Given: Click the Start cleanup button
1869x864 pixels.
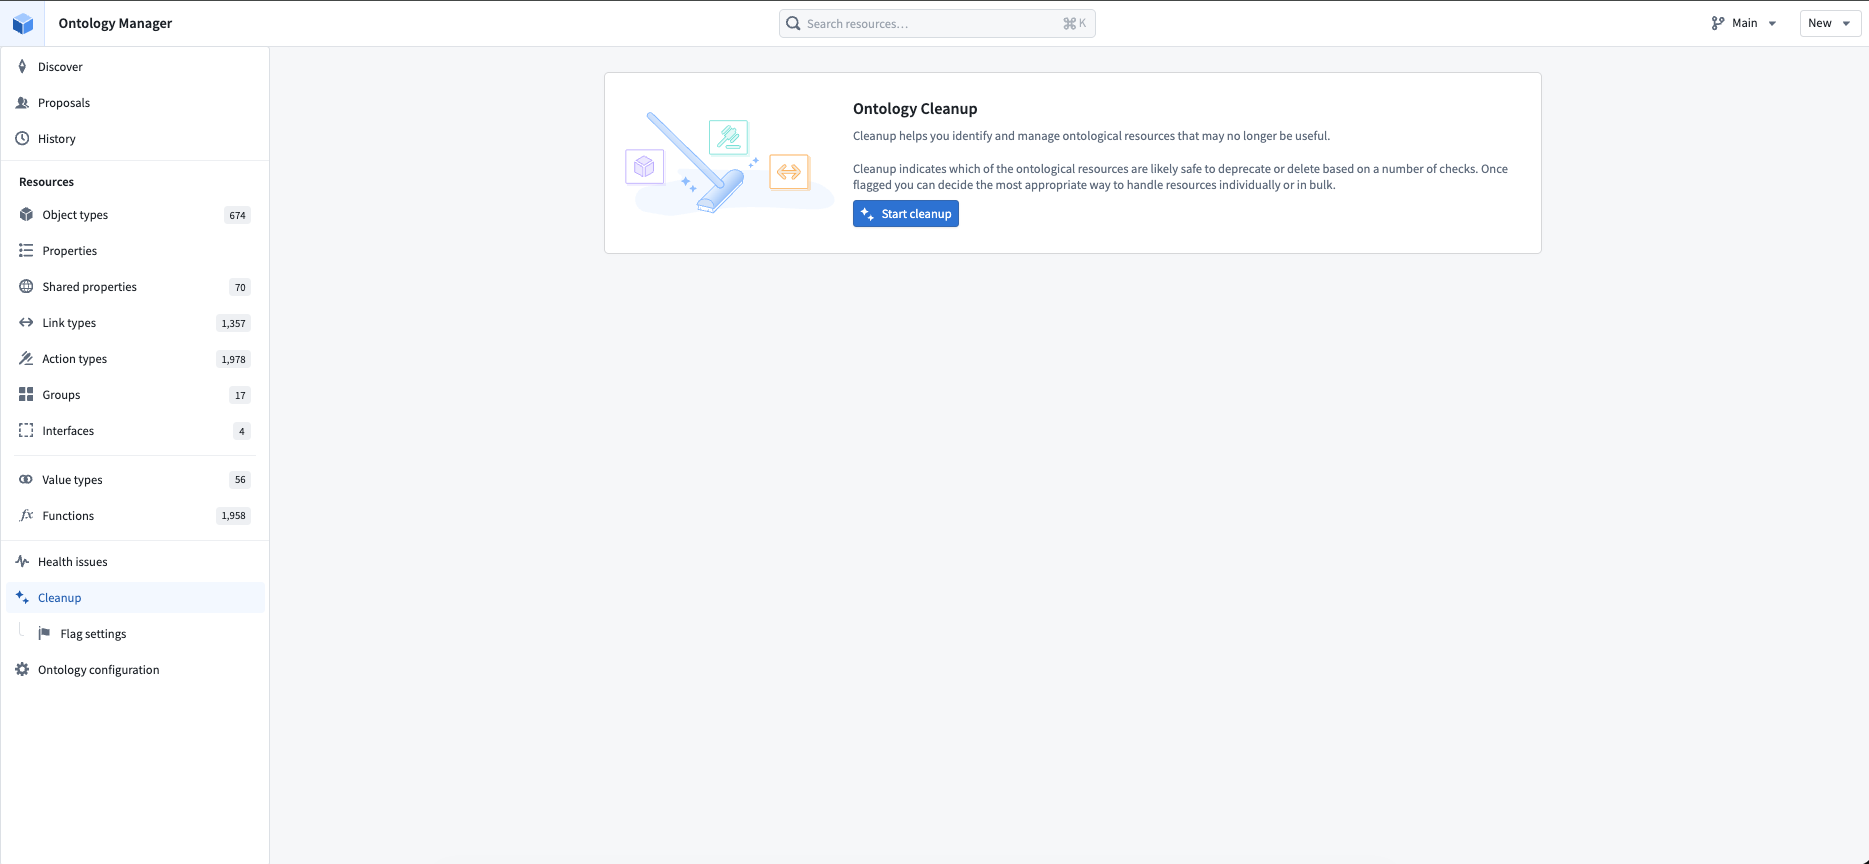Looking at the screenshot, I should 906,214.
